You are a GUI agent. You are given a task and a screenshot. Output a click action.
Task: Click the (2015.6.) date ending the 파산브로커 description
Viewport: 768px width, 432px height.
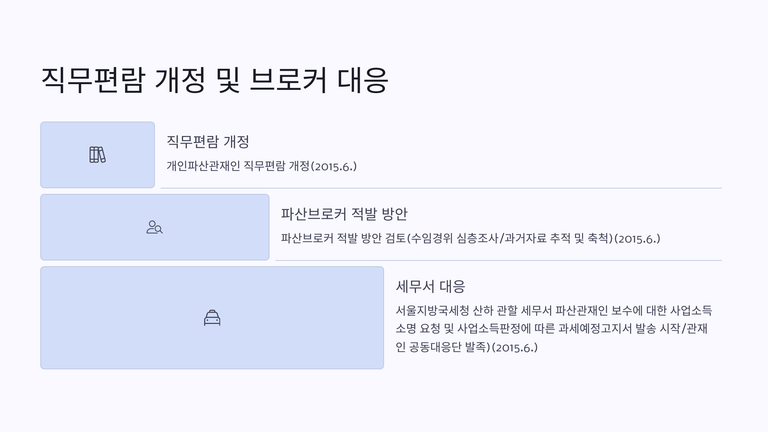(636, 238)
